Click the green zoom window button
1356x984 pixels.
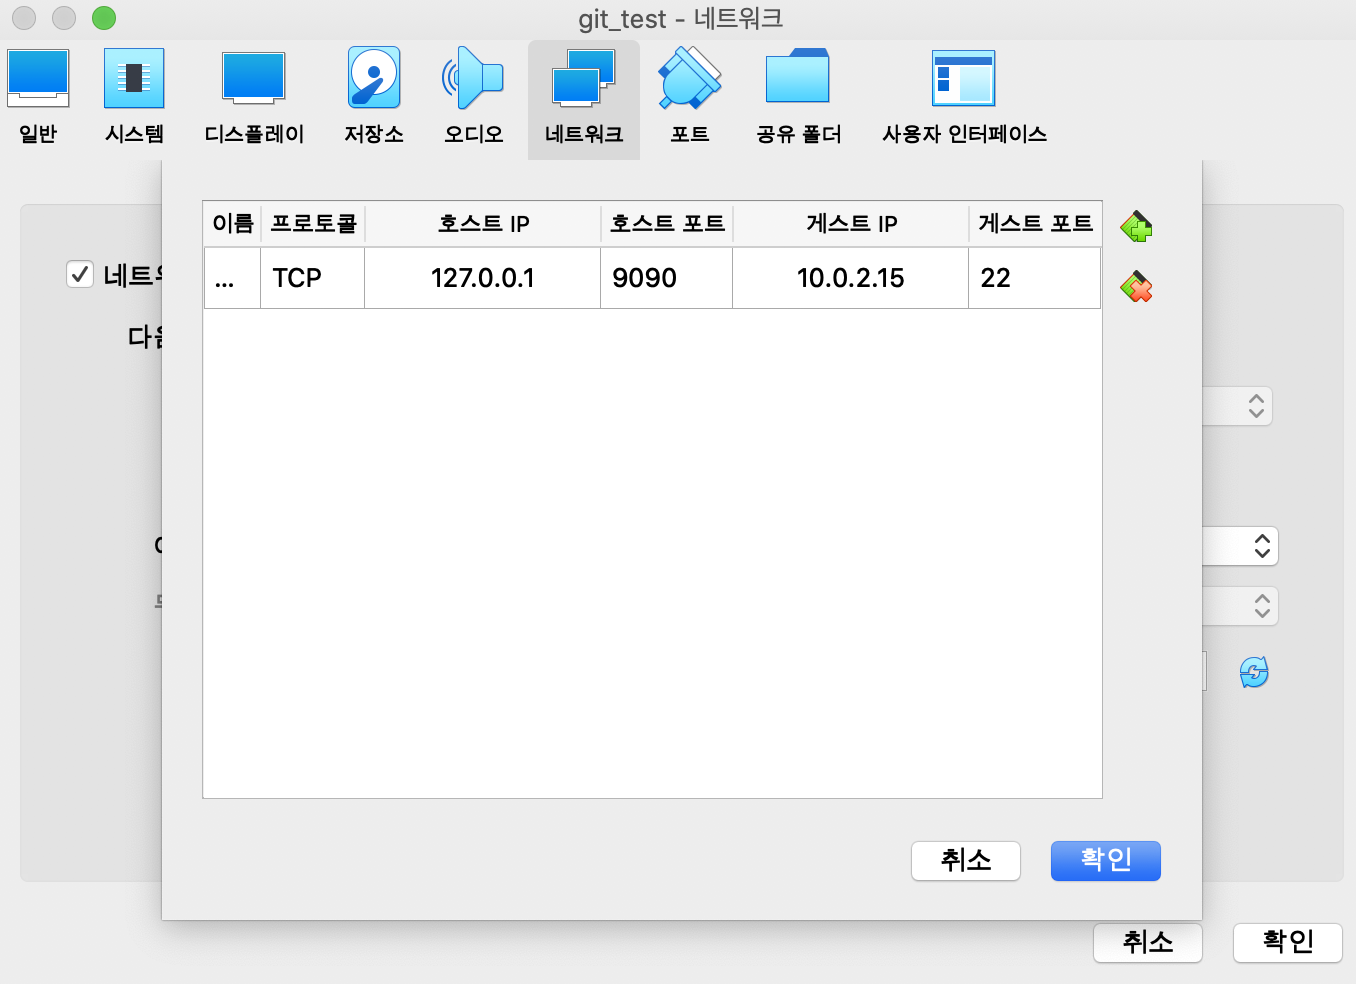click(104, 18)
